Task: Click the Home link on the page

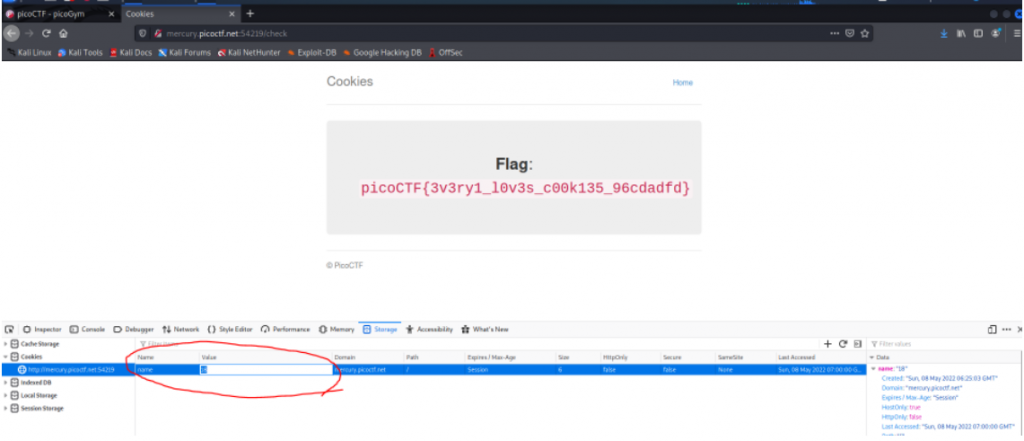Action: pyautogui.click(x=682, y=82)
